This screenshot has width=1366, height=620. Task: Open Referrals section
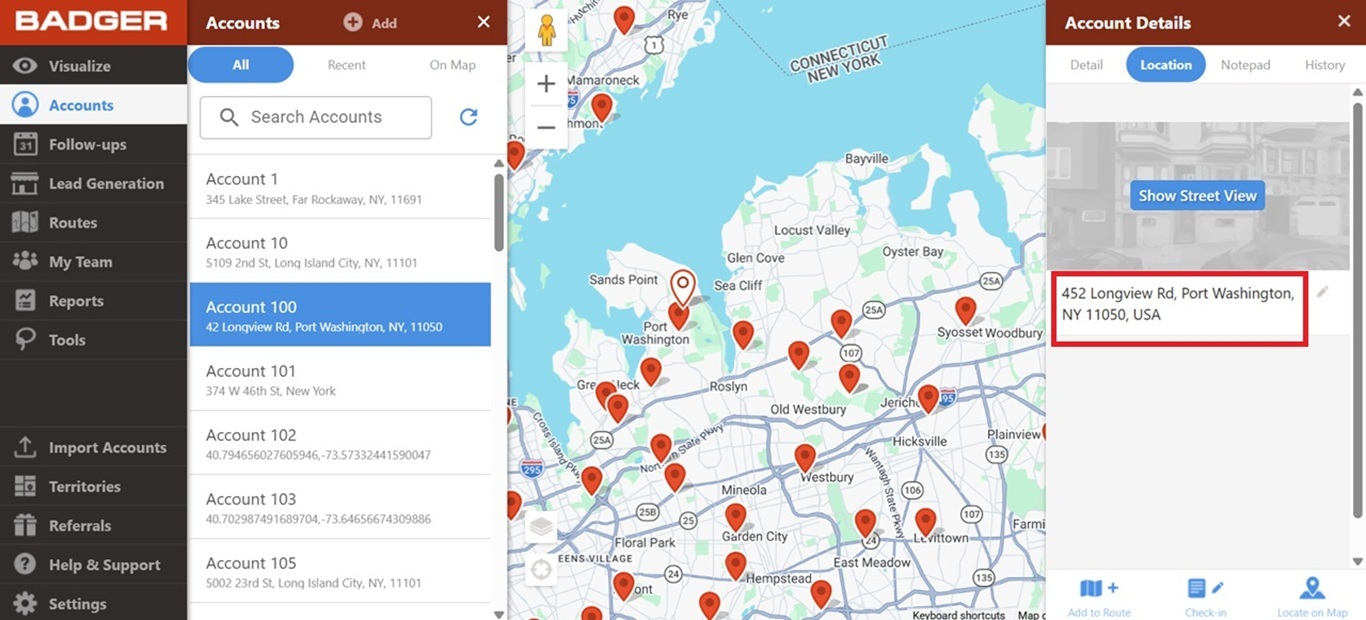[93, 525]
